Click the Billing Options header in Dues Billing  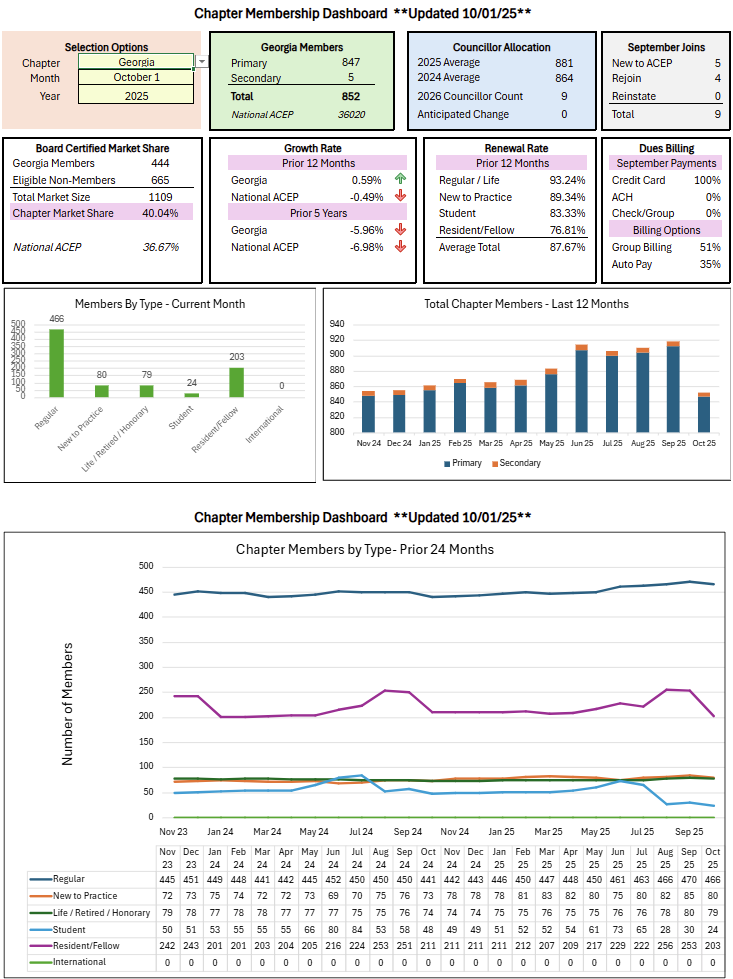coord(665,230)
